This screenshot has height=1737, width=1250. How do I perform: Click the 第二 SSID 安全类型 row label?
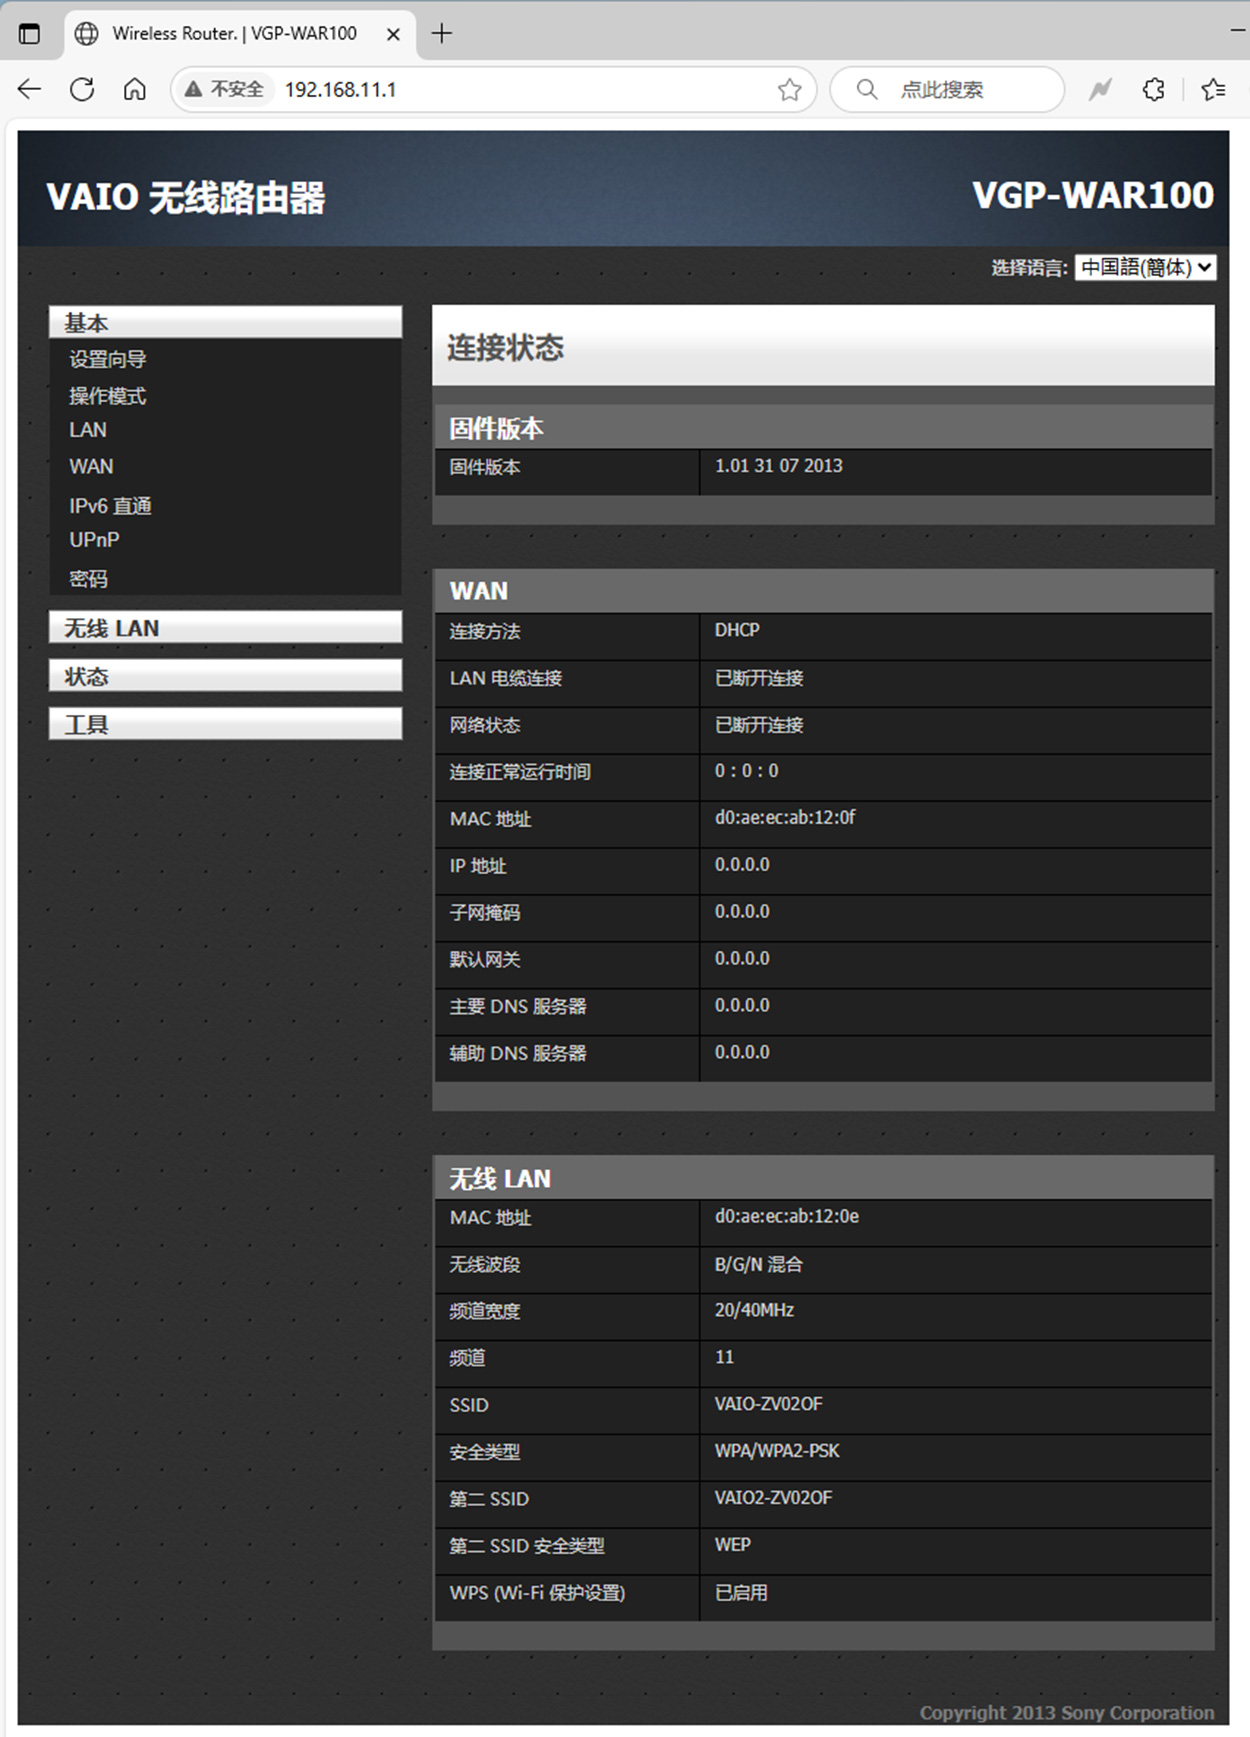[527, 1545]
